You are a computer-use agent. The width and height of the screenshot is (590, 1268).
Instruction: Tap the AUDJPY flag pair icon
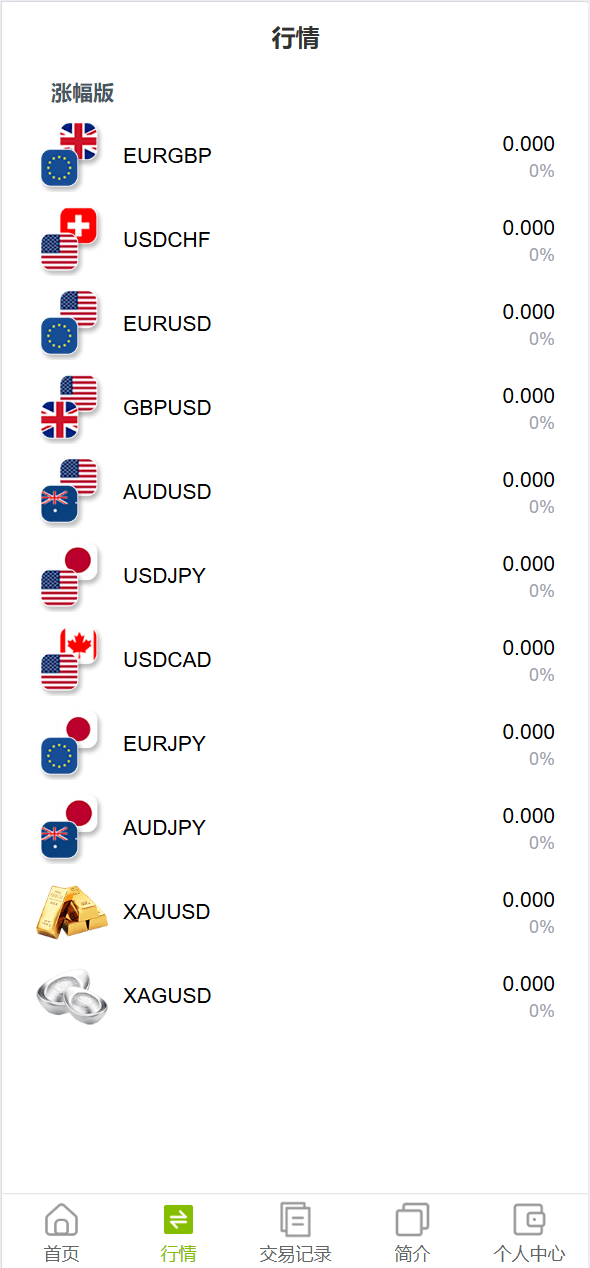[70, 828]
